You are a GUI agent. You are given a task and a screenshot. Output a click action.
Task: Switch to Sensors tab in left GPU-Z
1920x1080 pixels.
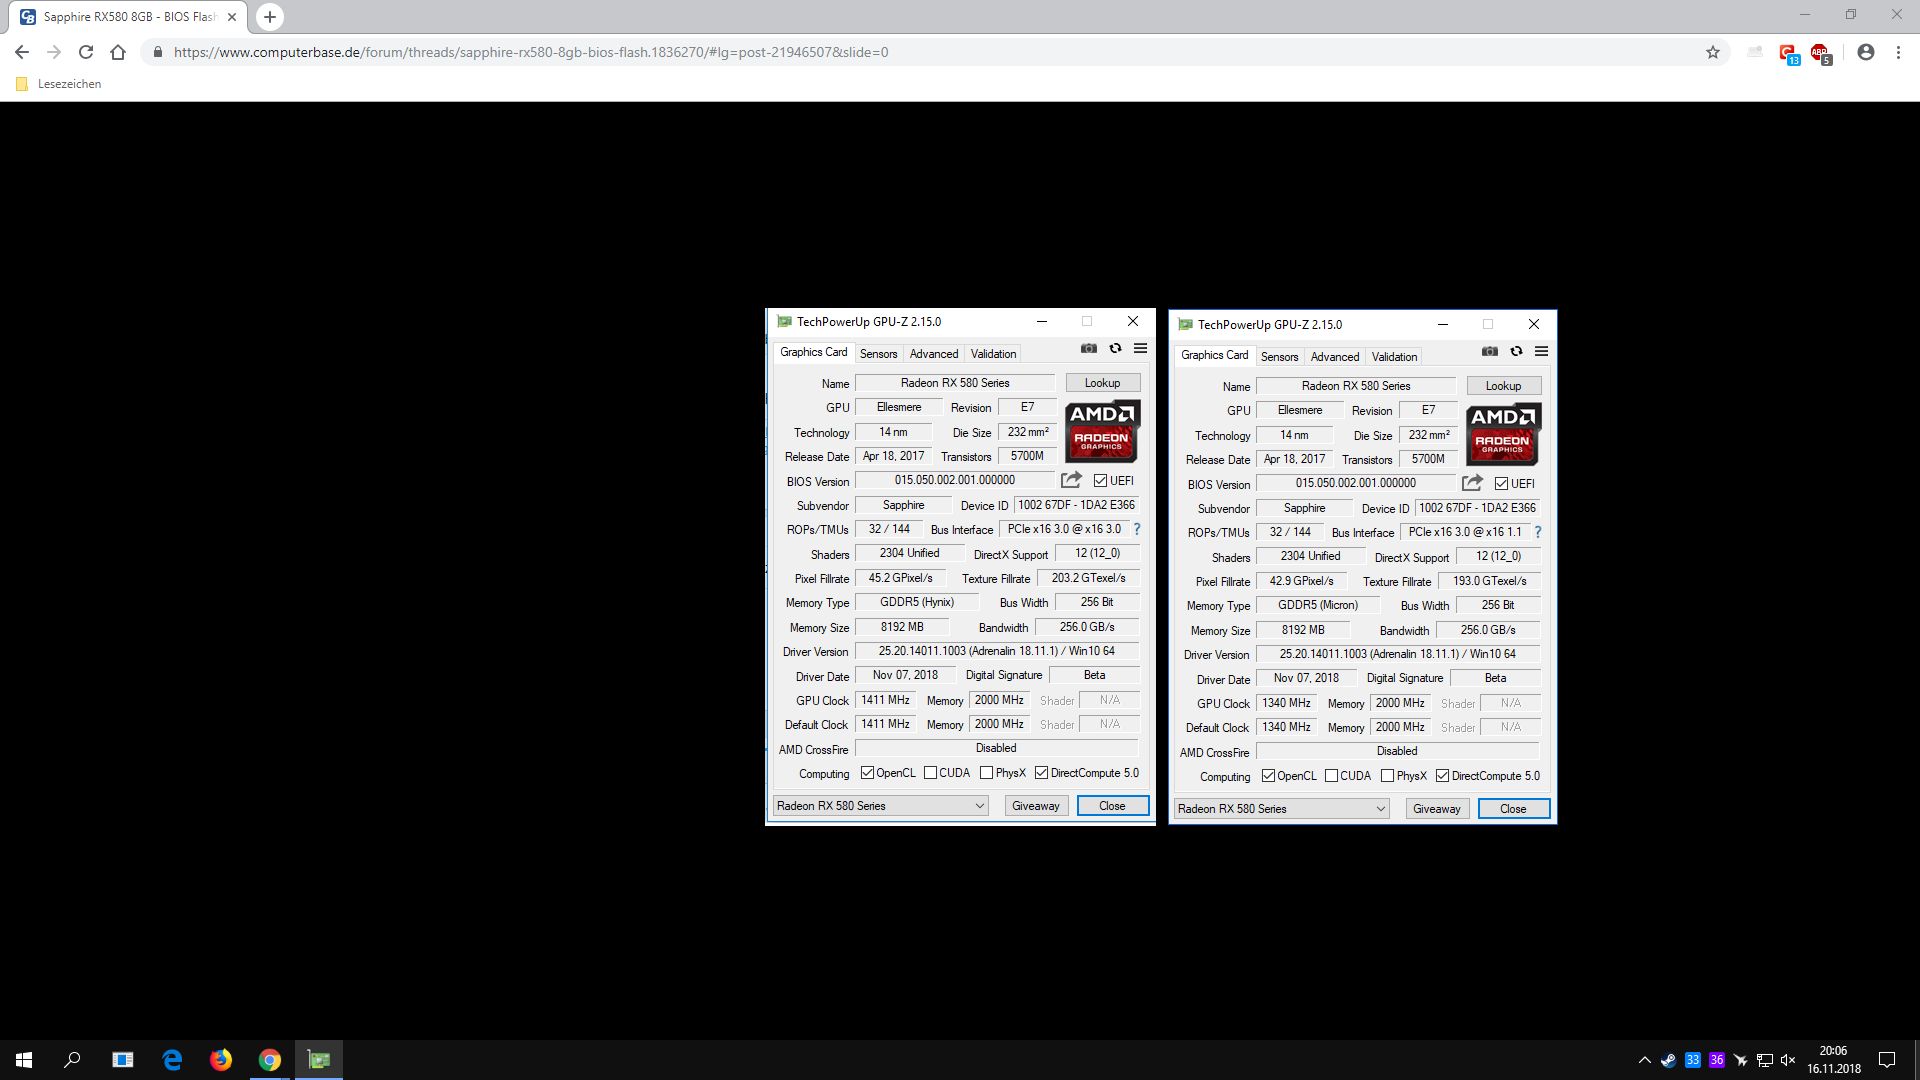(x=878, y=354)
